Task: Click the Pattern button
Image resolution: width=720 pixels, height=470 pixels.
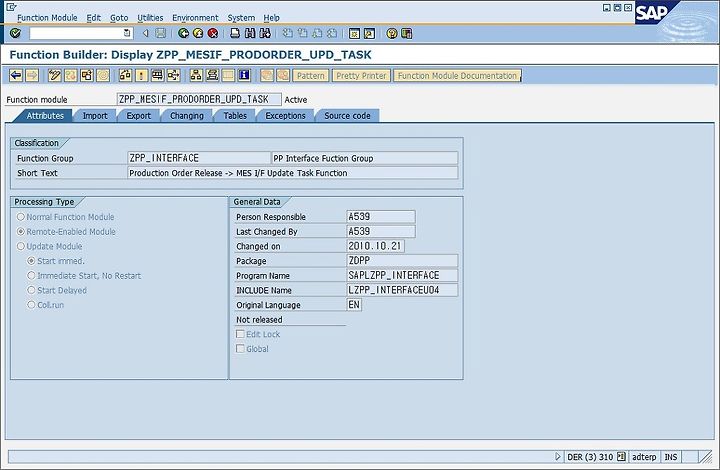Action: tap(311, 76)
